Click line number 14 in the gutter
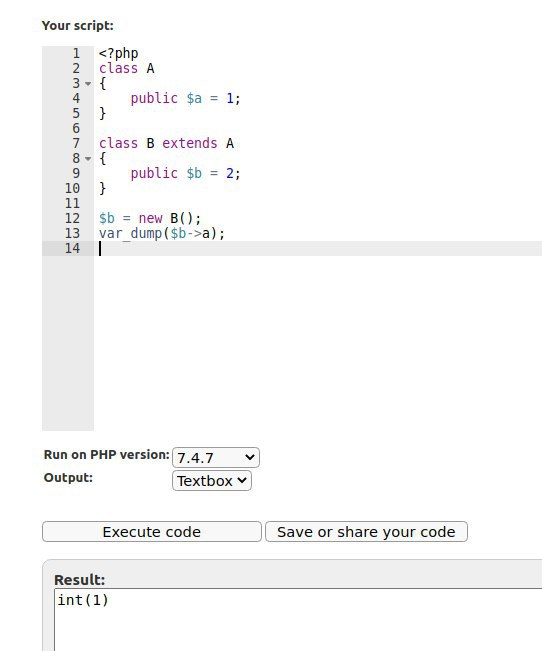 coord(72,248)
